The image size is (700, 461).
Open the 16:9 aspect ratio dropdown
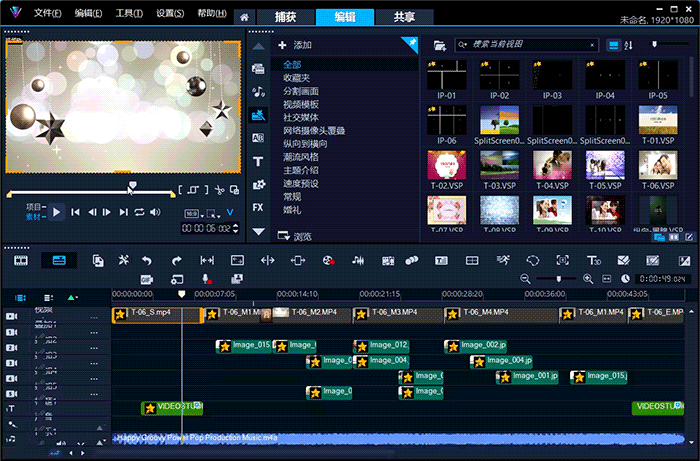(191, 213)
